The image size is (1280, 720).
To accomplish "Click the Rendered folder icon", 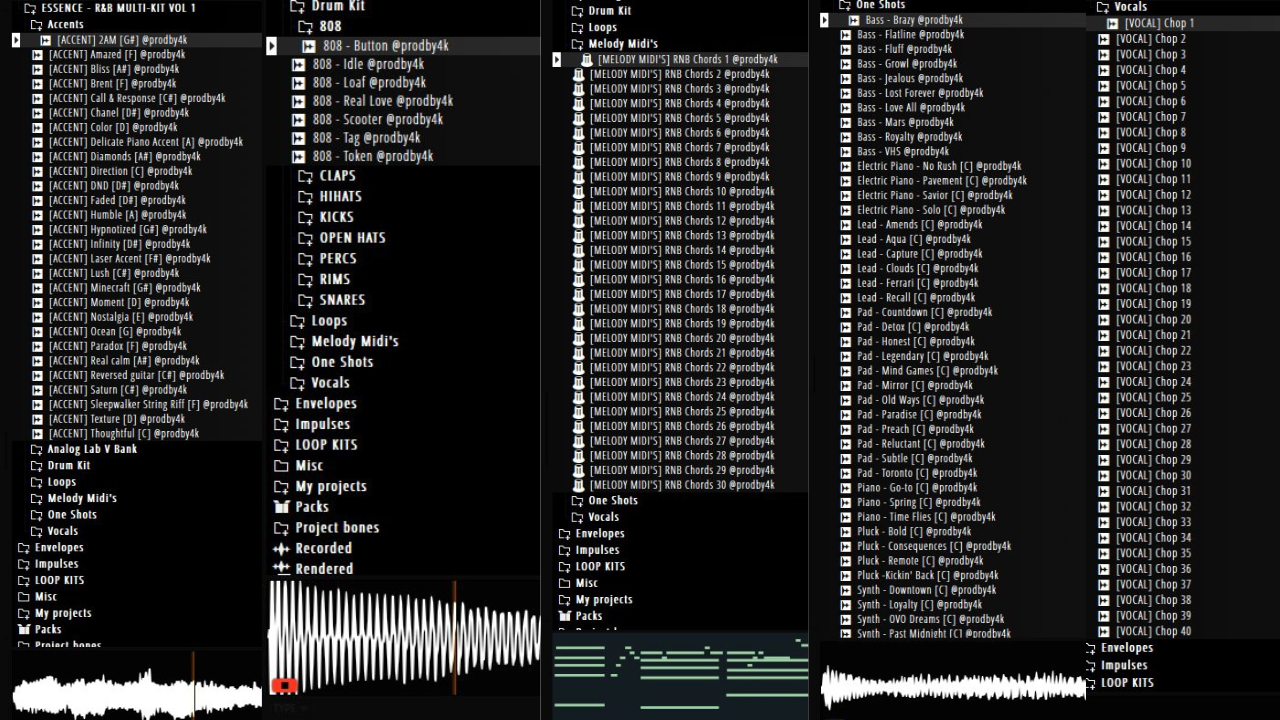I will point(281,569).
